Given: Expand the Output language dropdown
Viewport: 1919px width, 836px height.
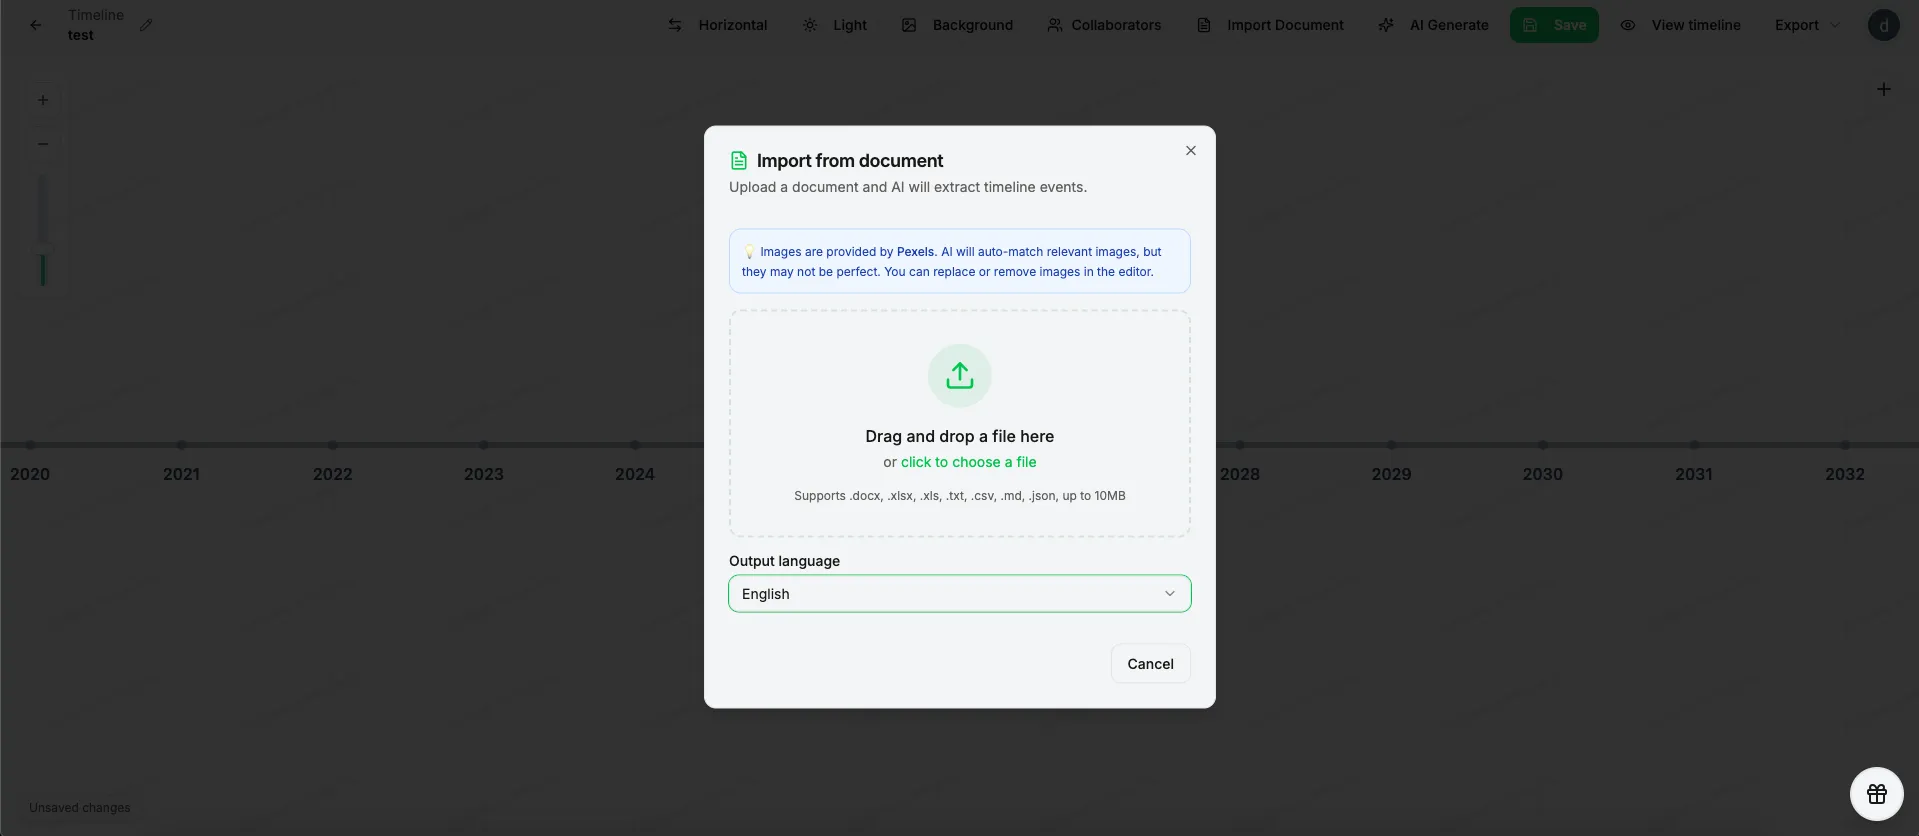Looking at the screenshot, I should coord(959,594).
